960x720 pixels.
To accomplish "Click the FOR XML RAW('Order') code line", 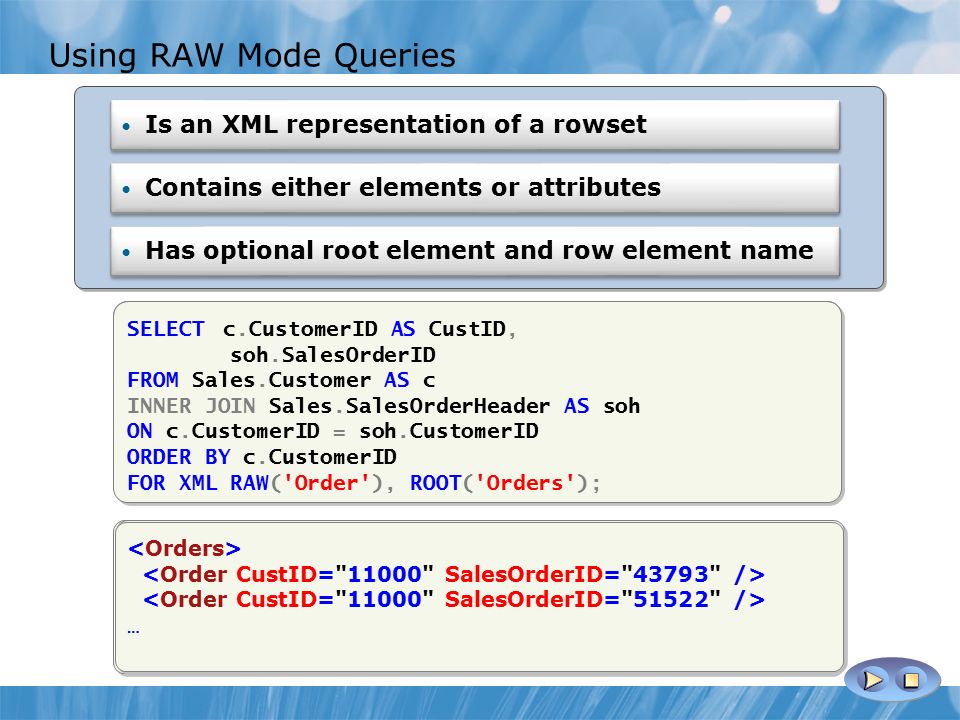I will (255, 482).
